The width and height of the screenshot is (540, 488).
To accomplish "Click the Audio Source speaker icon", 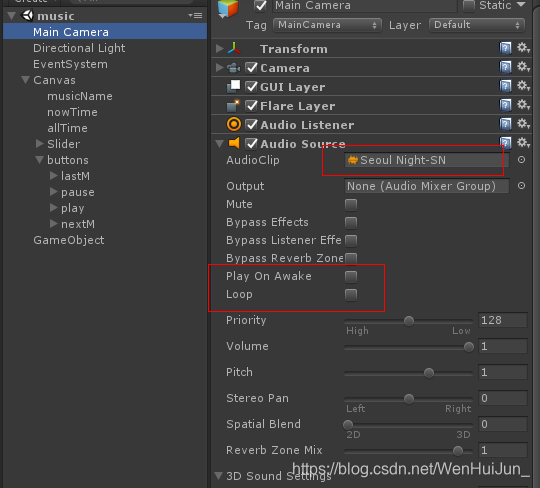I will click(x=234, y=143).
